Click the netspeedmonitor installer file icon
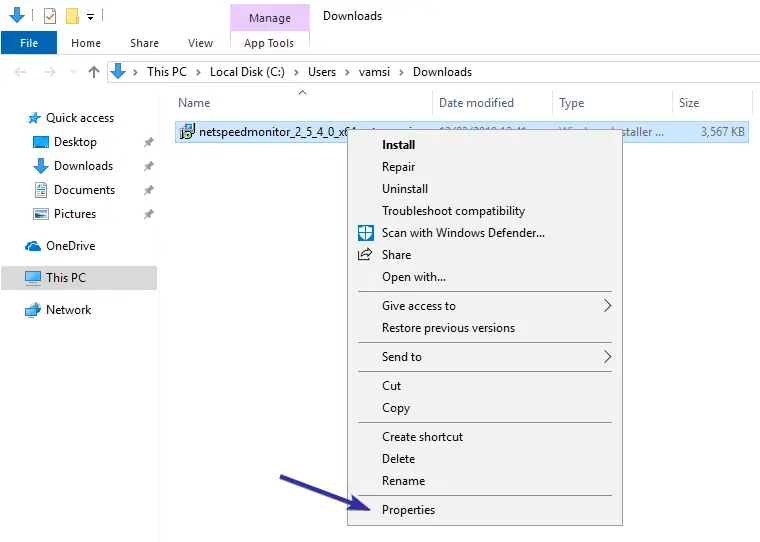760x542 pixels. [x=187, y=131]
